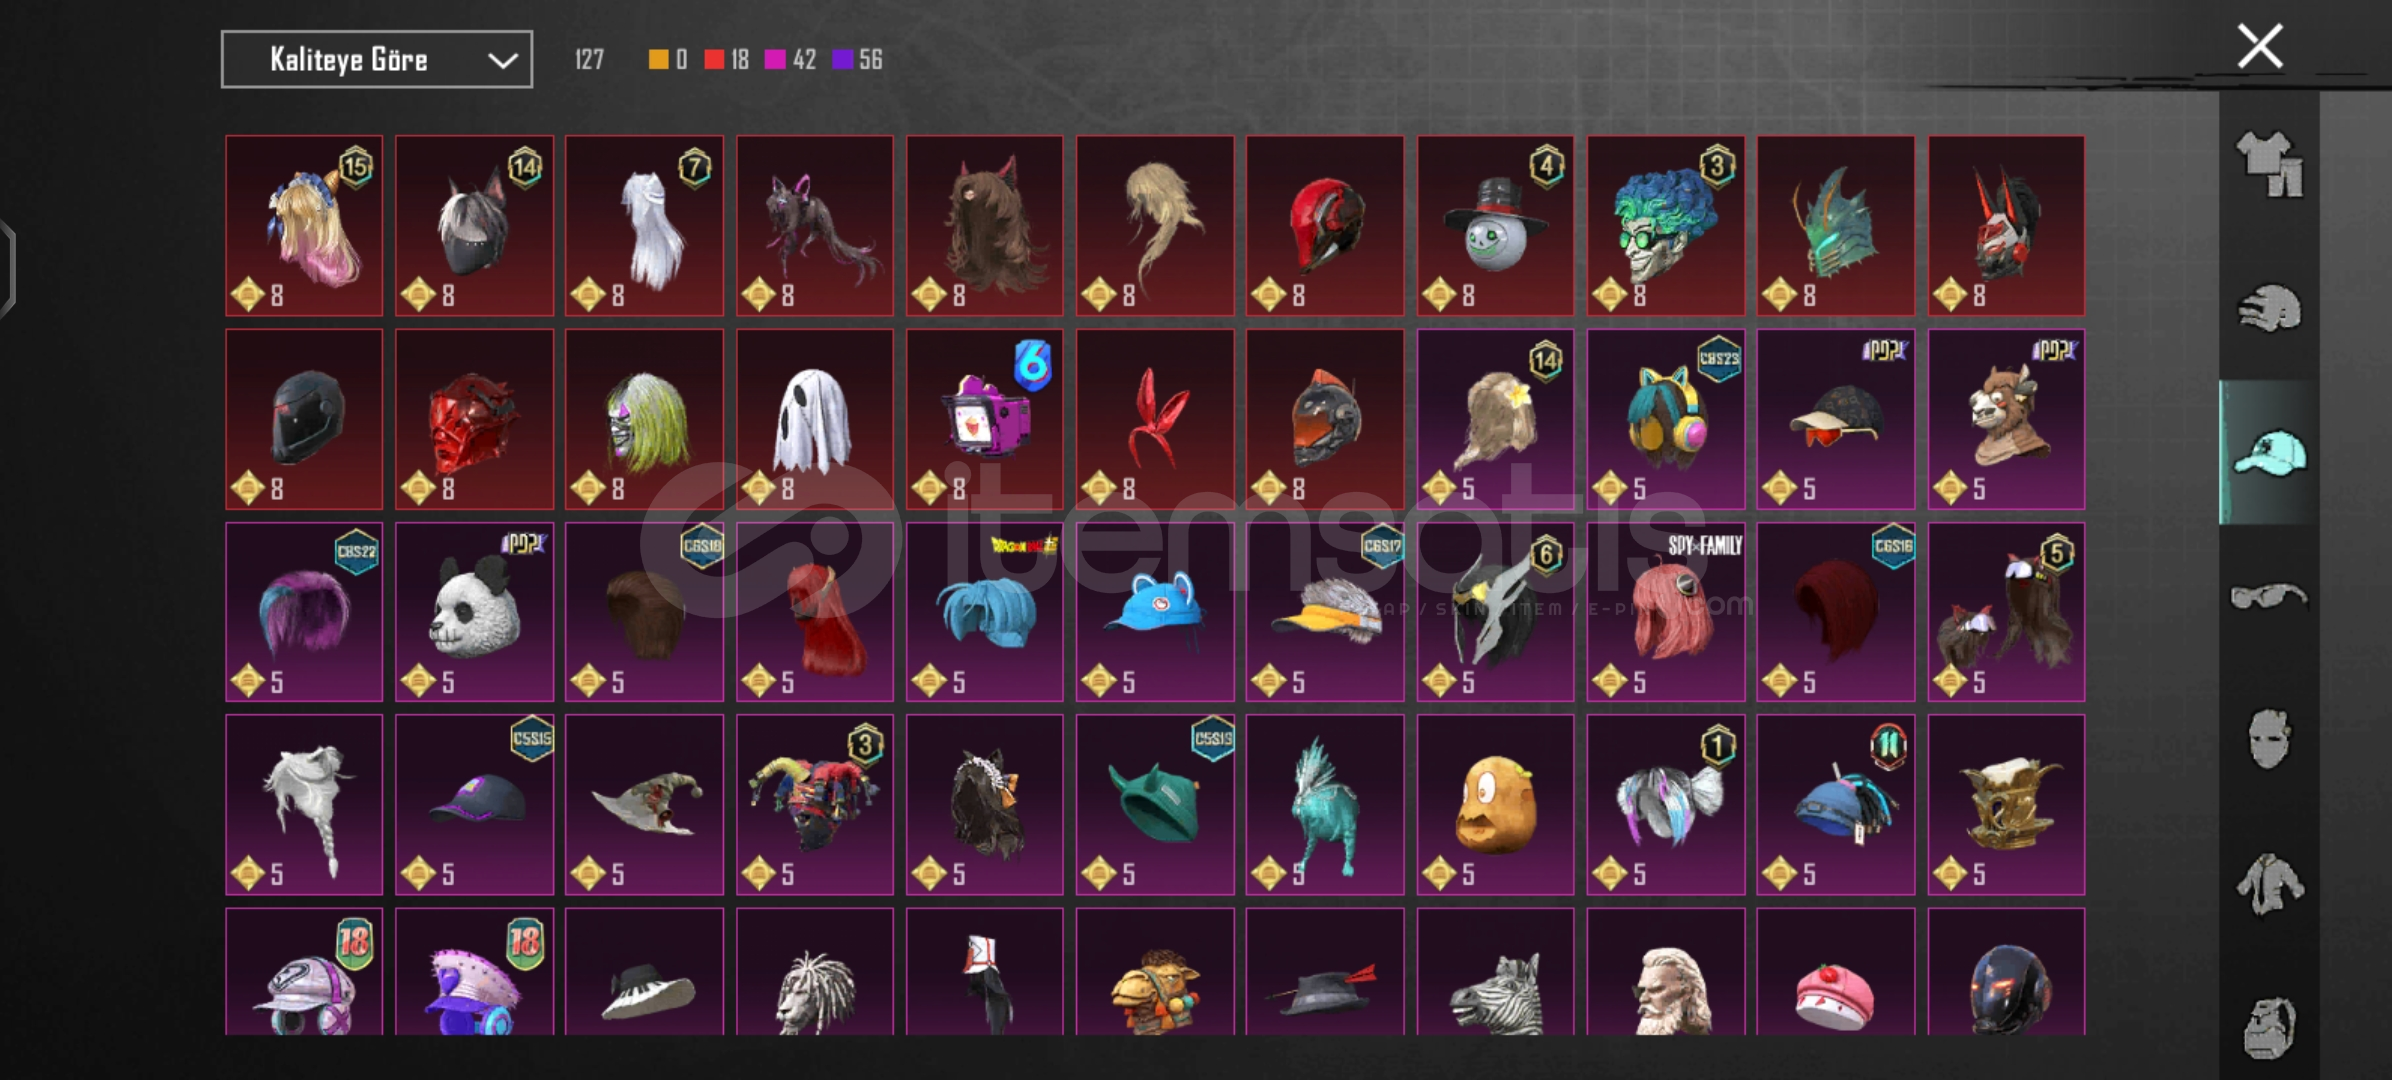The height and width of the screenshot is (1080, 2392).
Task: Pick the green Joker hair with glasses
Action: point(1666,226)
